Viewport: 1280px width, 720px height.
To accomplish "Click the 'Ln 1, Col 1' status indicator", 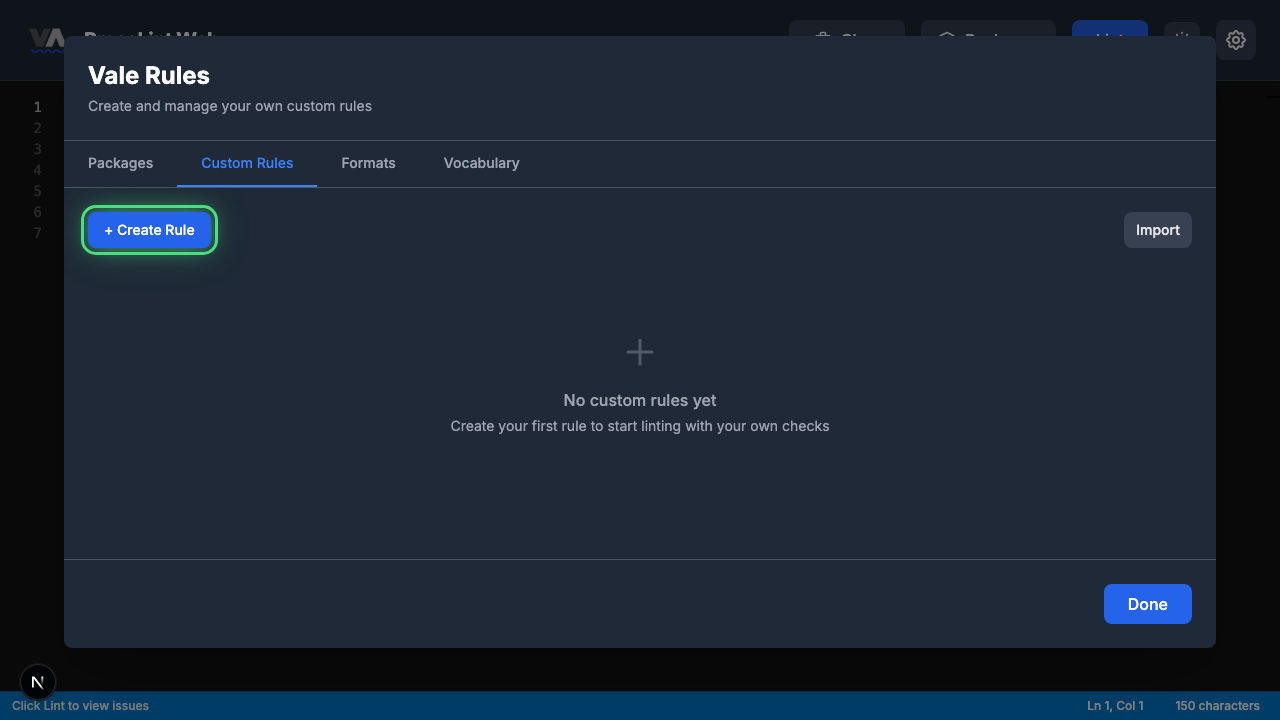I will tap(1114, 706).
